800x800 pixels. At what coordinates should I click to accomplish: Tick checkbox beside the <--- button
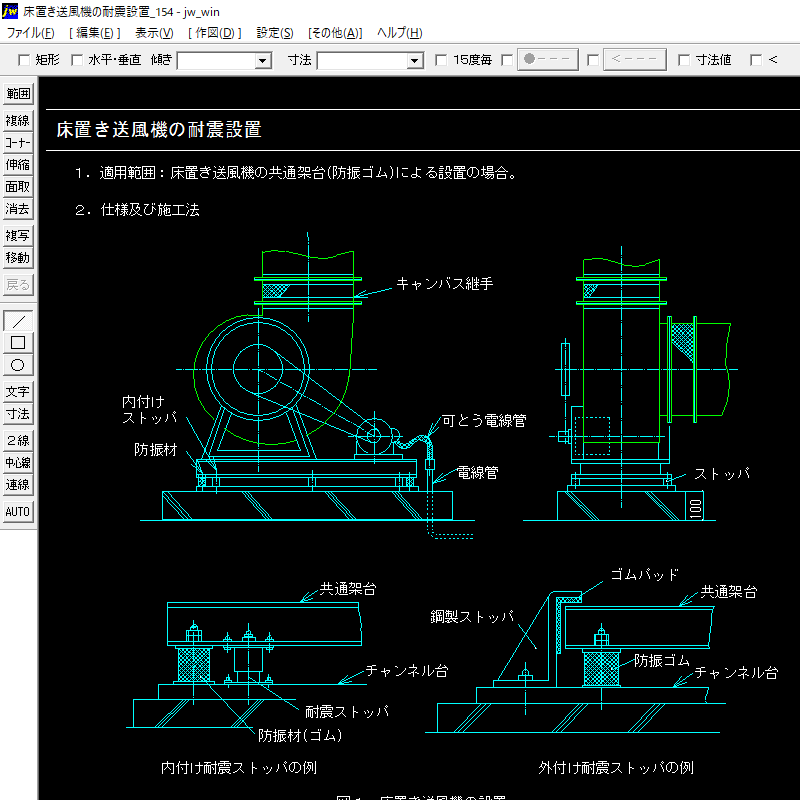[593, 60]
